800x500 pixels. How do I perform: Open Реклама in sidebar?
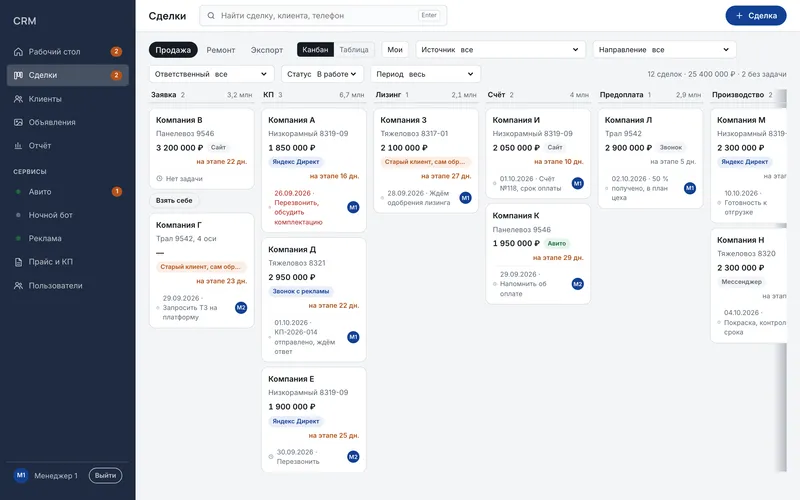[68, 238]
